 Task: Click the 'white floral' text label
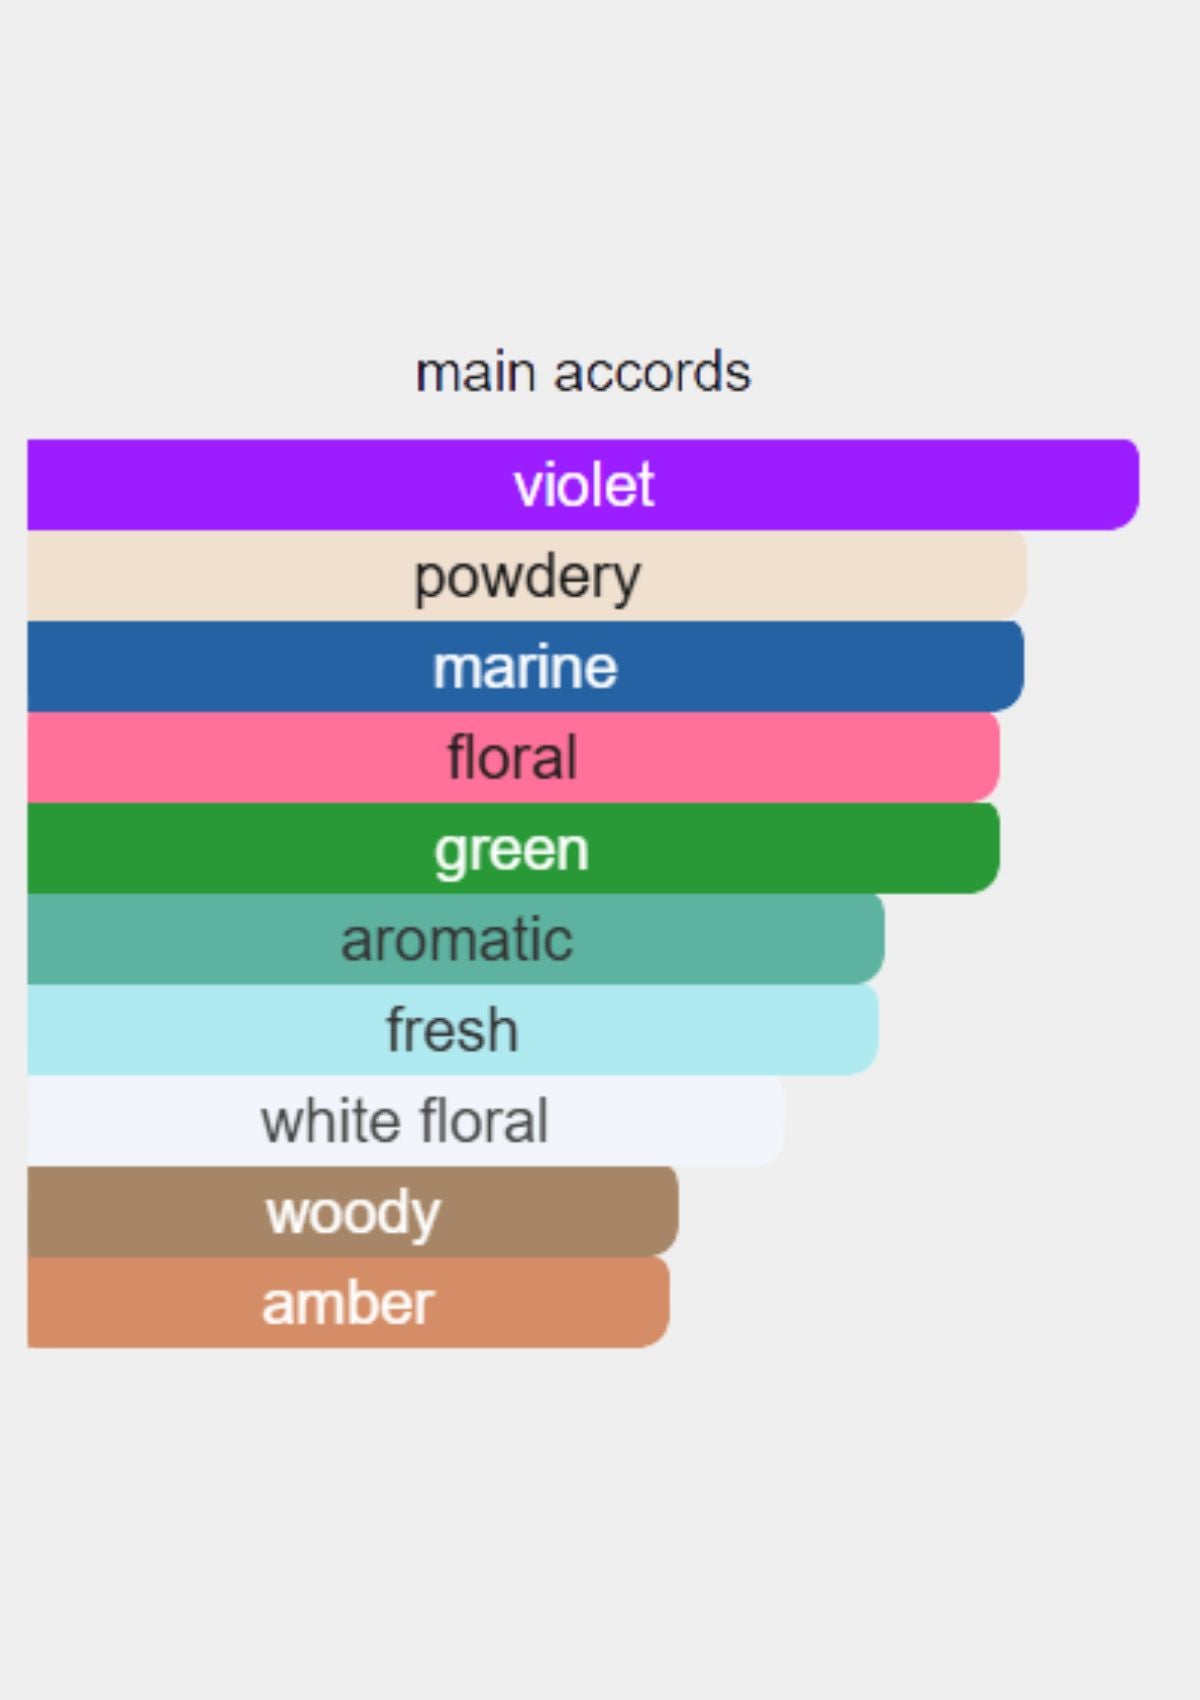(x=405, y=1121)
